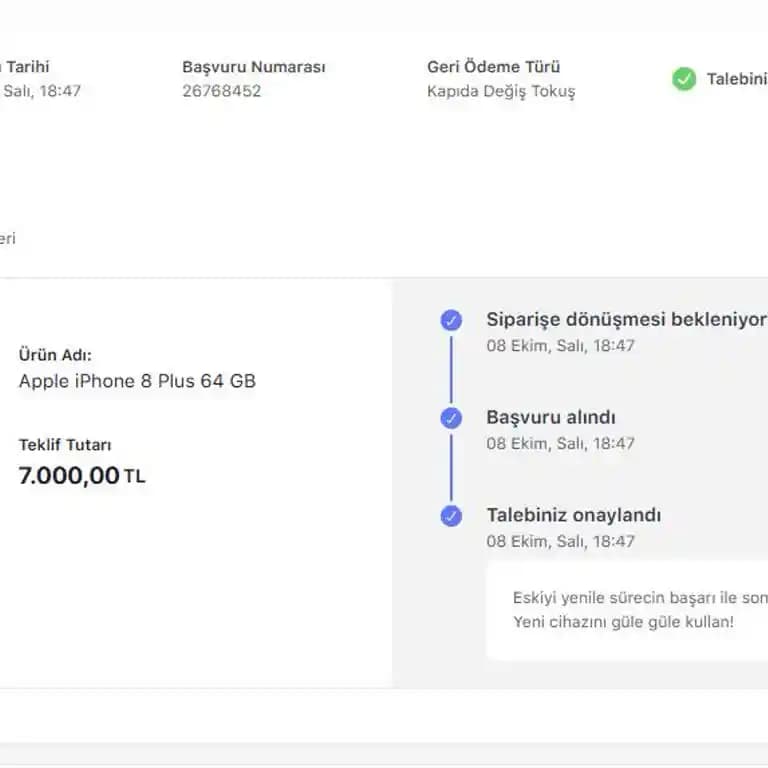Click the Ürün Adı label

click(x=61, y=355)
